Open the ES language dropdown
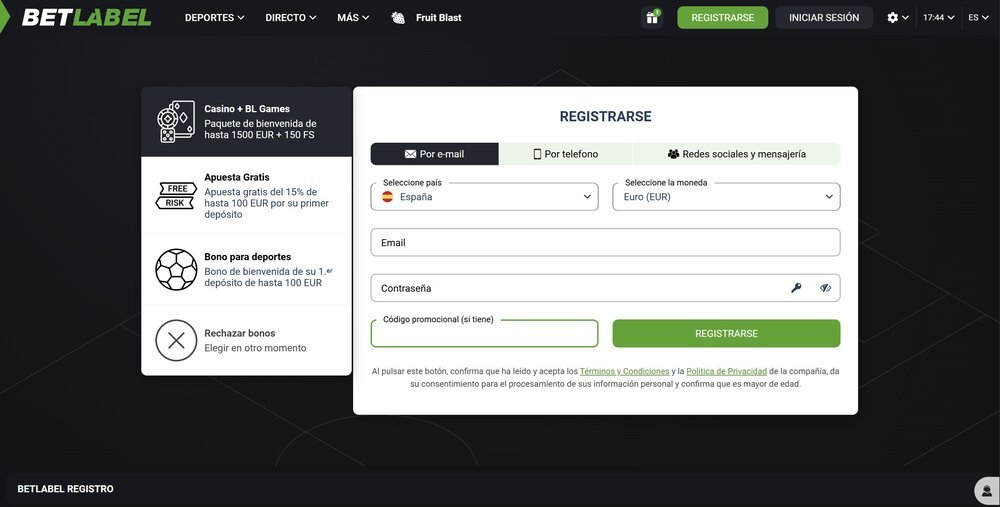The height and width of the screenshot is (507, 1000). pyautogui.click(x=978, y=18)
